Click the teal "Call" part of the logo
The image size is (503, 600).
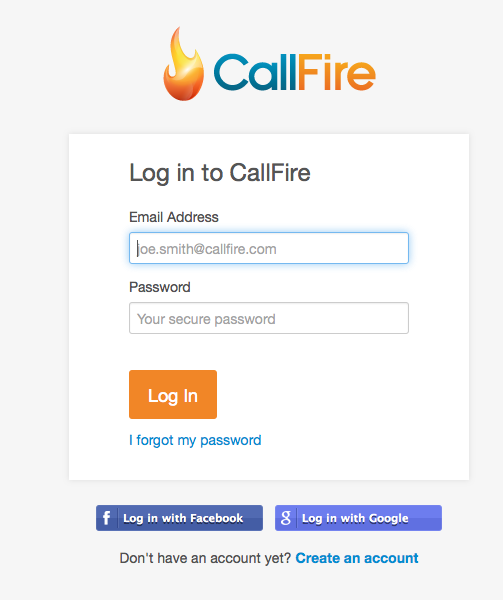point(254,72)
